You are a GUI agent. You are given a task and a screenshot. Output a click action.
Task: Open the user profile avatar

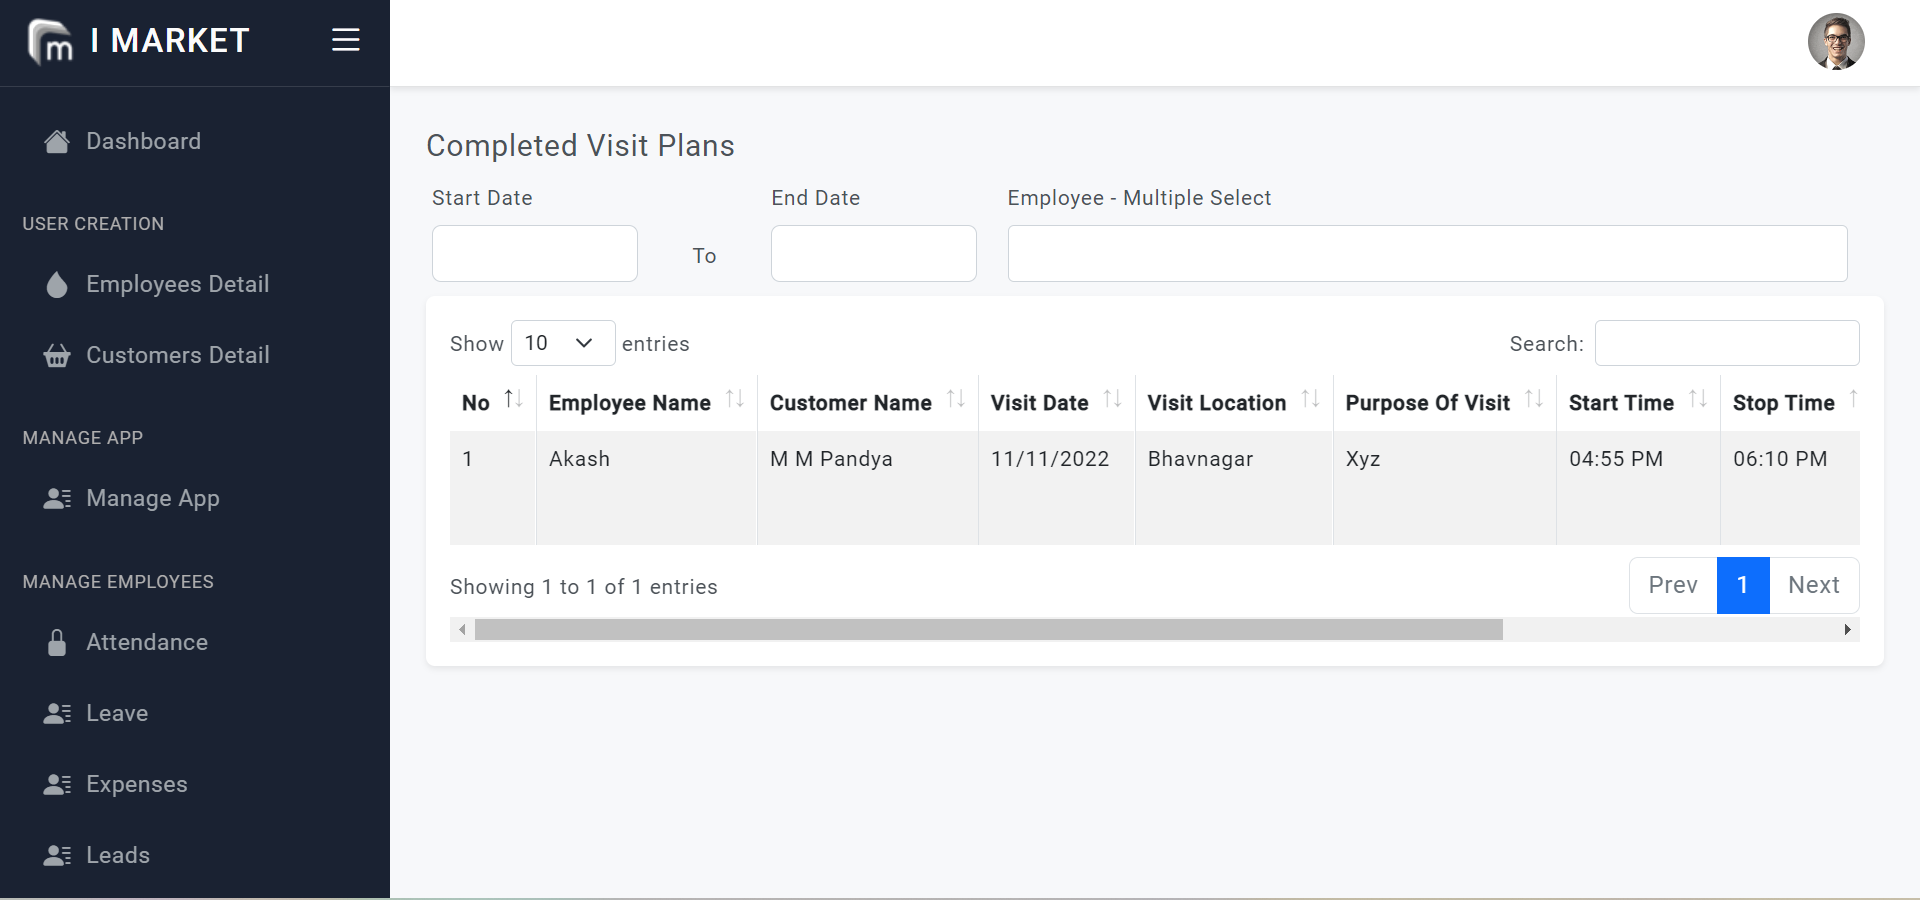(x=1836, y=42)
